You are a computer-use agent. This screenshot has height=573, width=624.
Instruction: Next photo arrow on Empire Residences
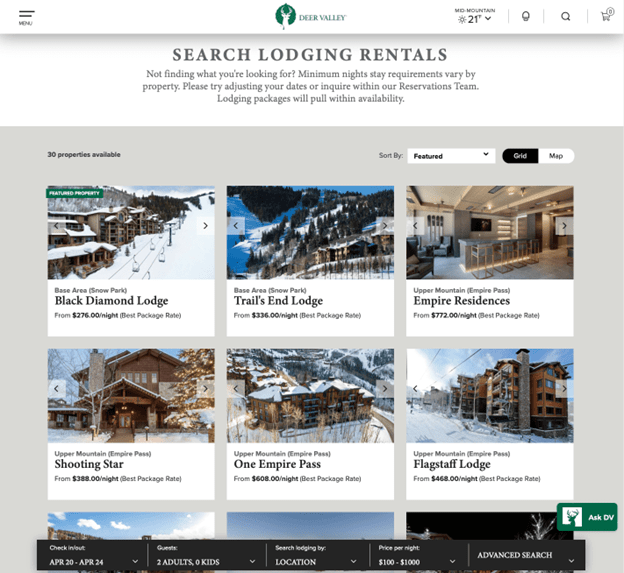[x=564, y=226]
